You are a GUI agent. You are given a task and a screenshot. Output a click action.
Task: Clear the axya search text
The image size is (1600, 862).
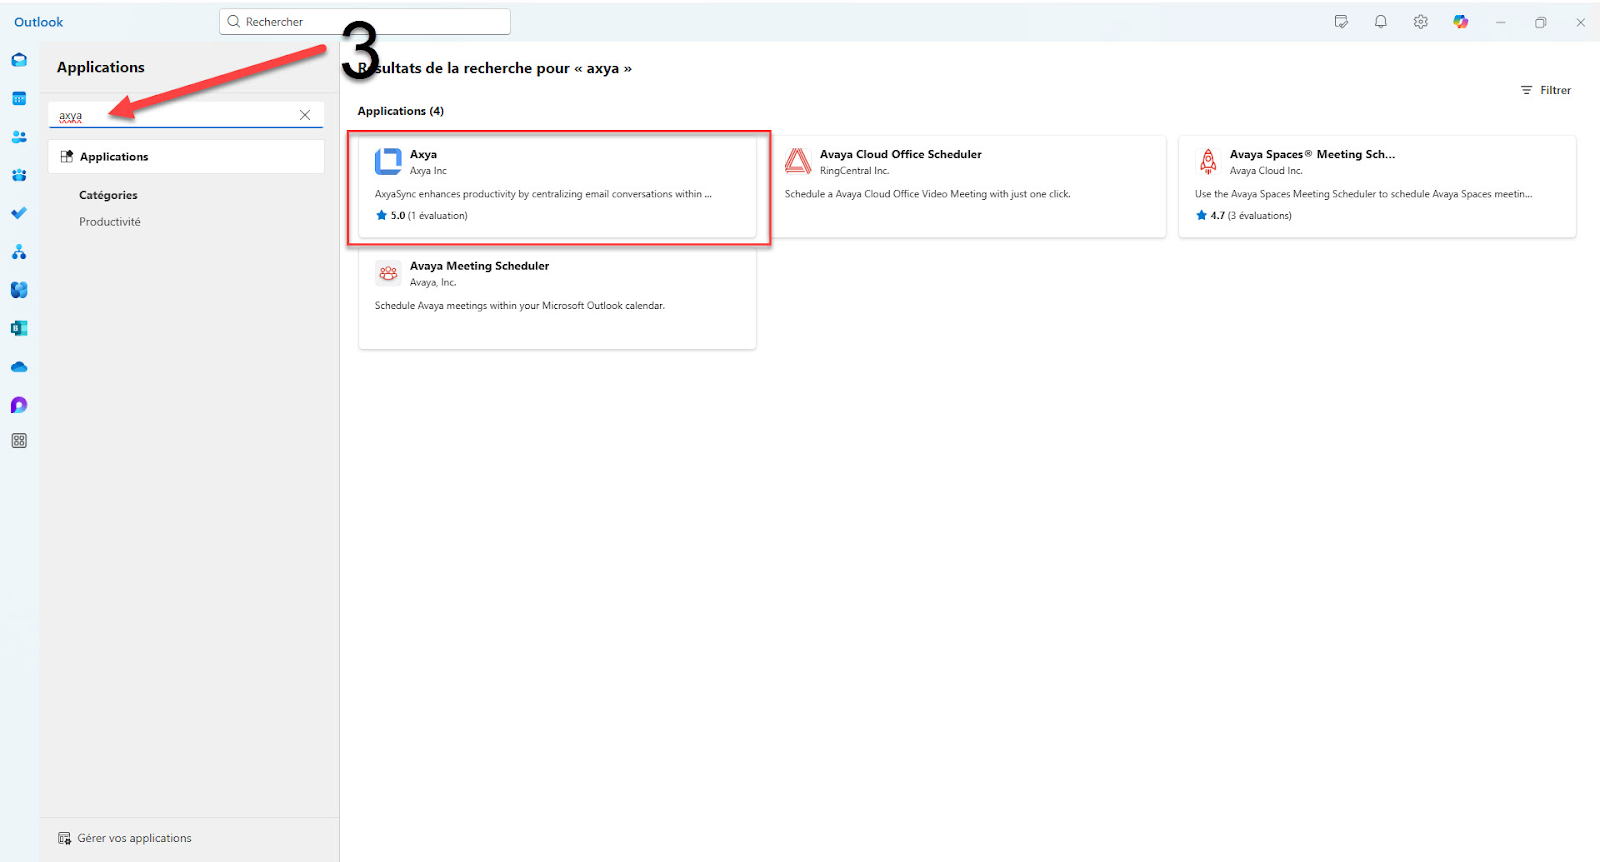pyautogui.click(x=305, y=115)
